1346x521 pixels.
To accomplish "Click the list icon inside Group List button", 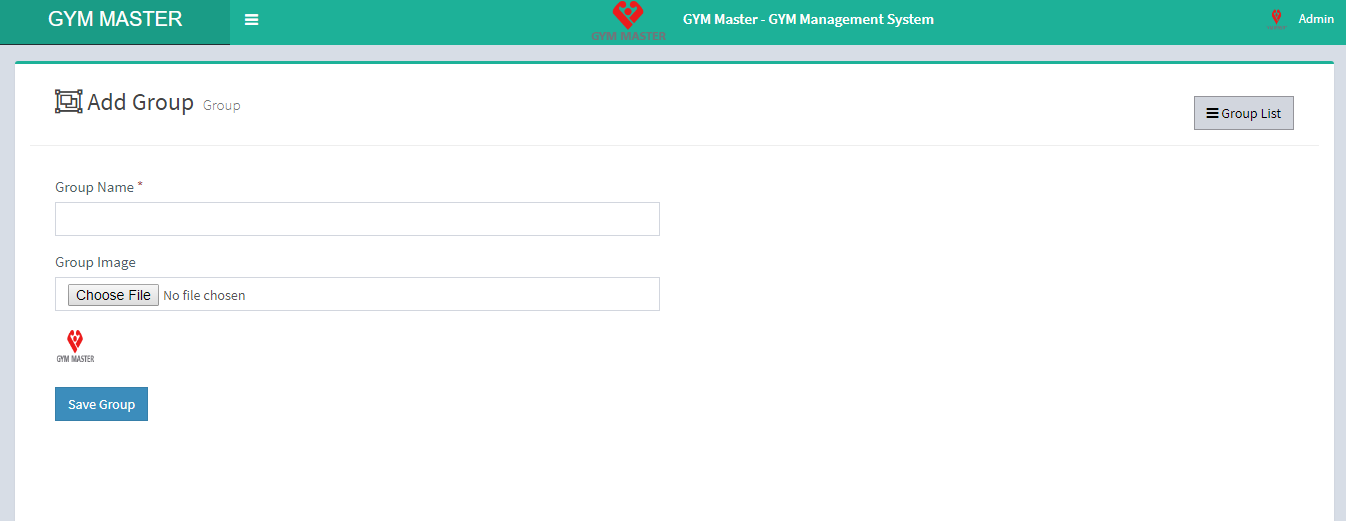I will 1212,114.
